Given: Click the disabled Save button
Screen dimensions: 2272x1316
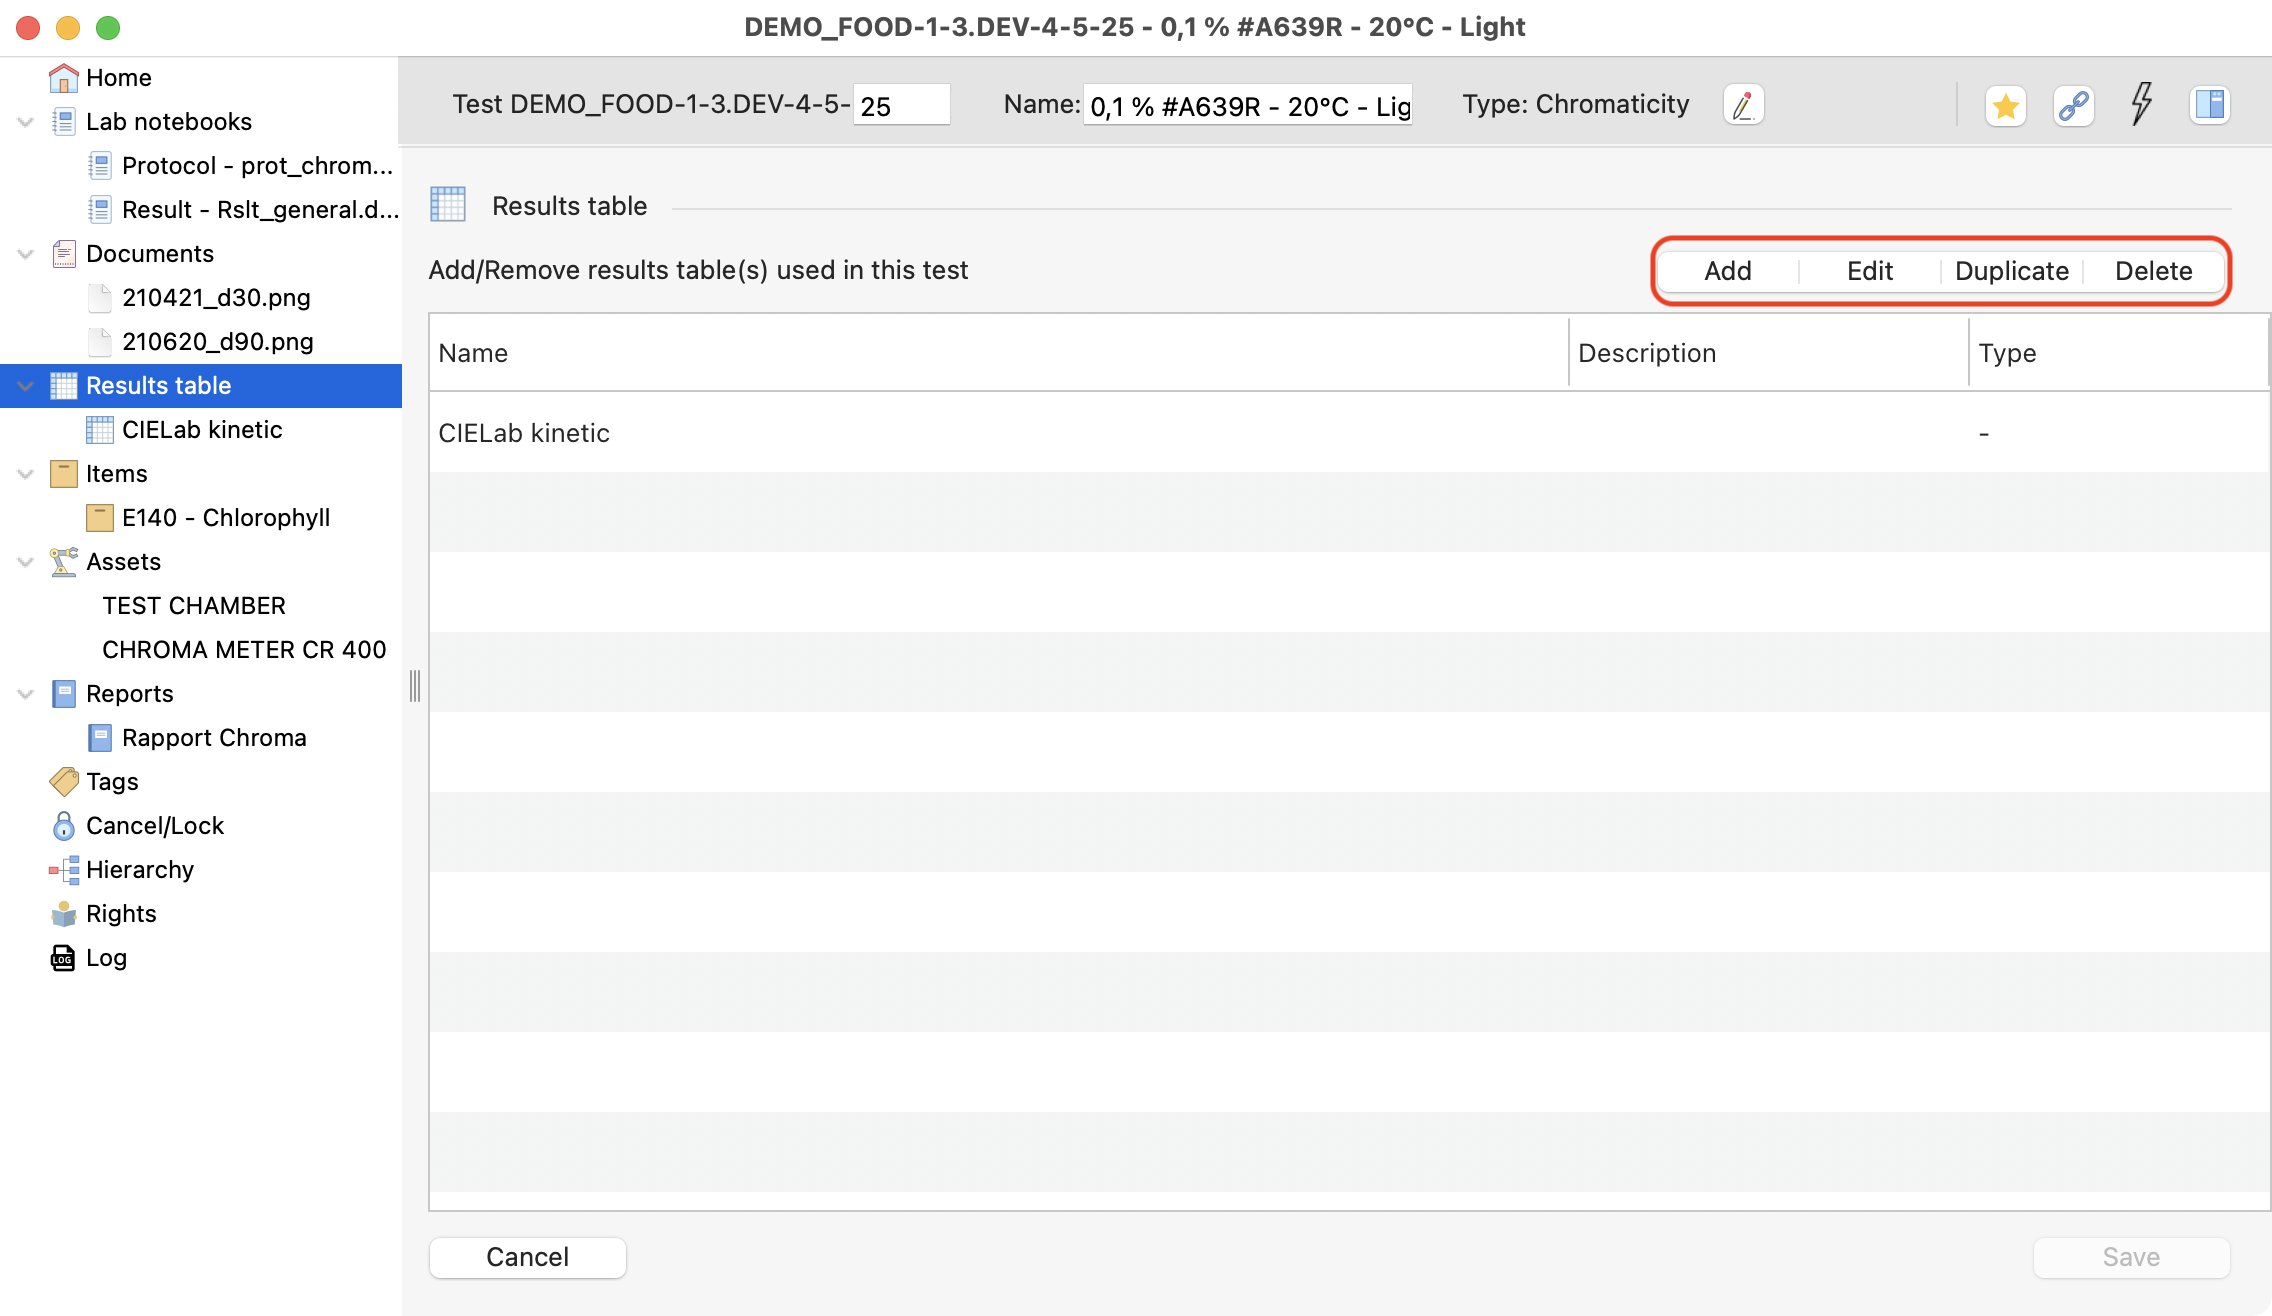Looking at the screenshot, I should pyautogui.click(x=2132, y=1257).
